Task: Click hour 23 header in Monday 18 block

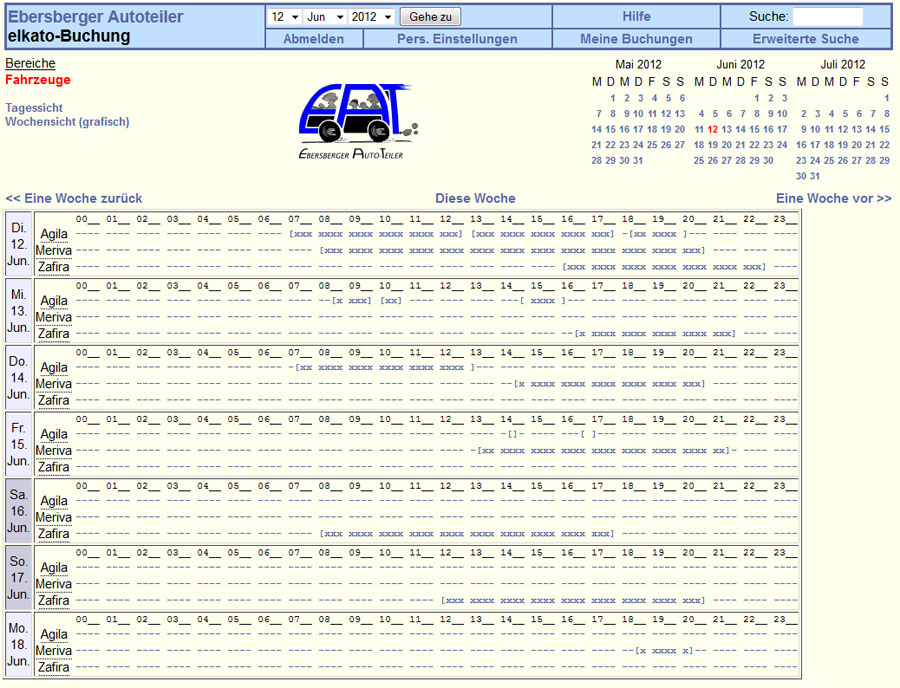Action: point(785,619)
